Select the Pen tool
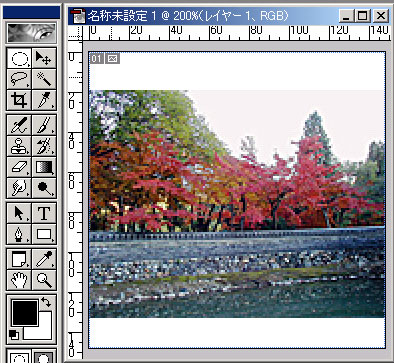394x363 pixels. 19,234
